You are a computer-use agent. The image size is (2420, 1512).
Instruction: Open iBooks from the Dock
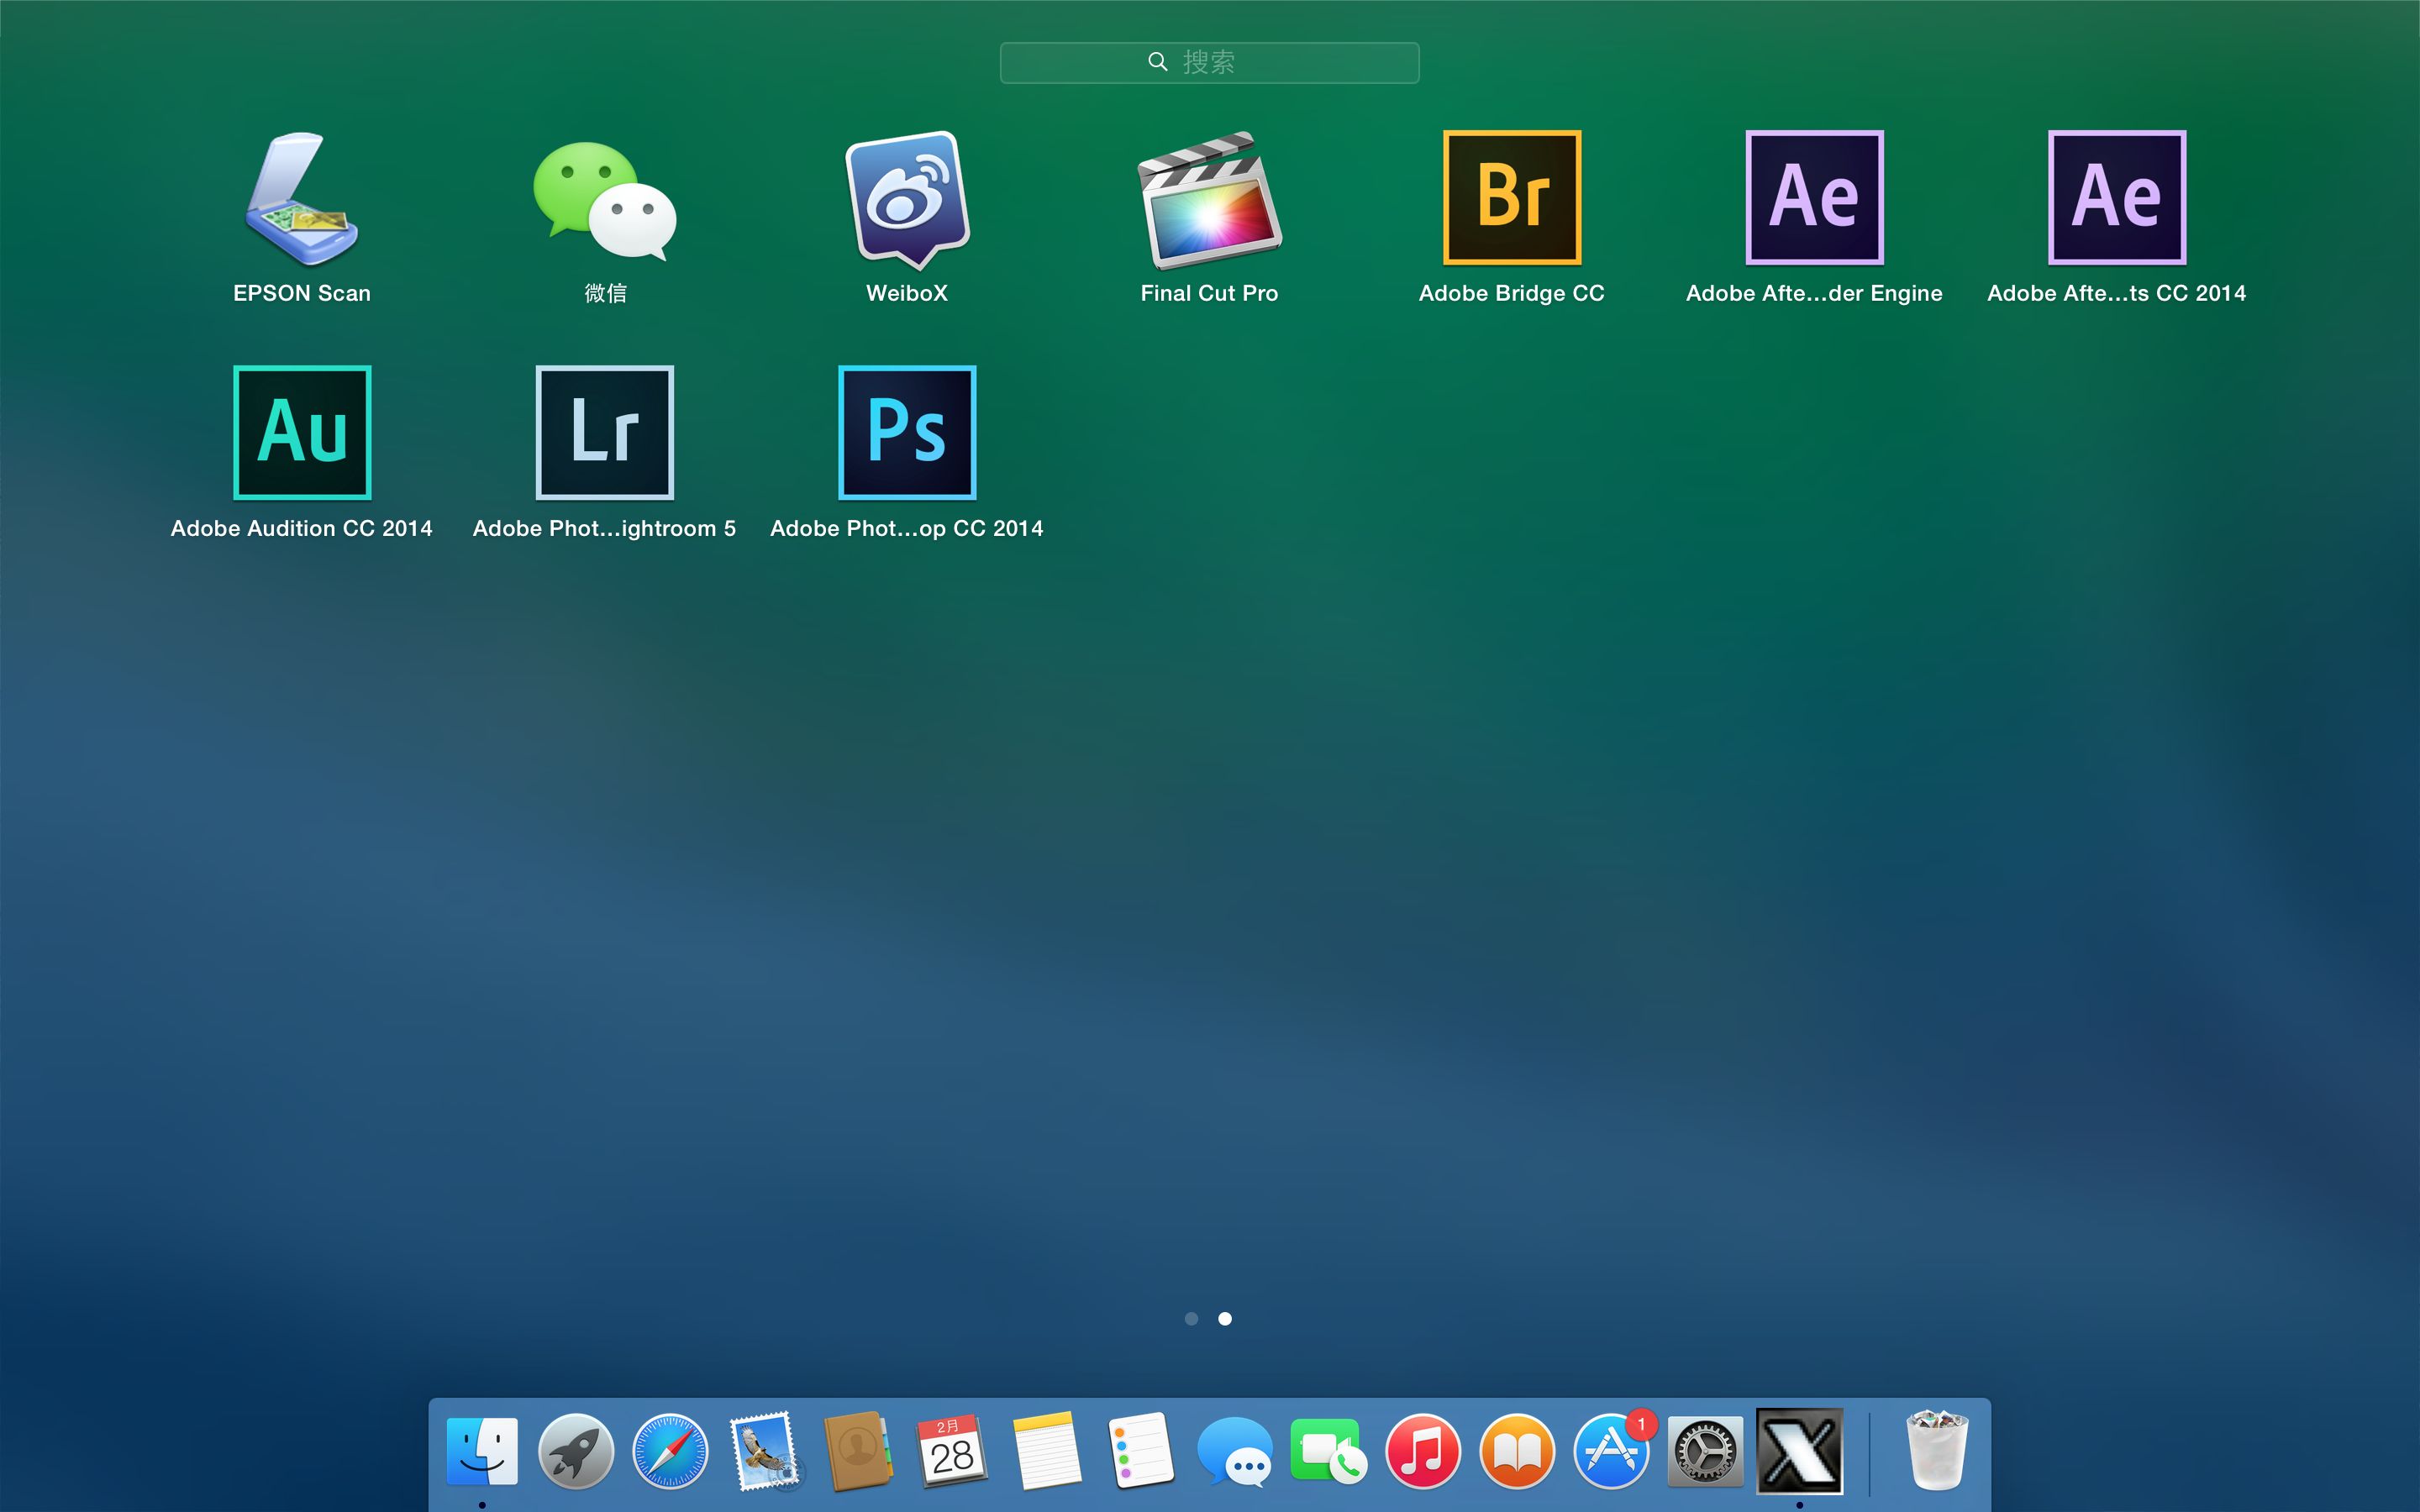pos(1517,1452)
